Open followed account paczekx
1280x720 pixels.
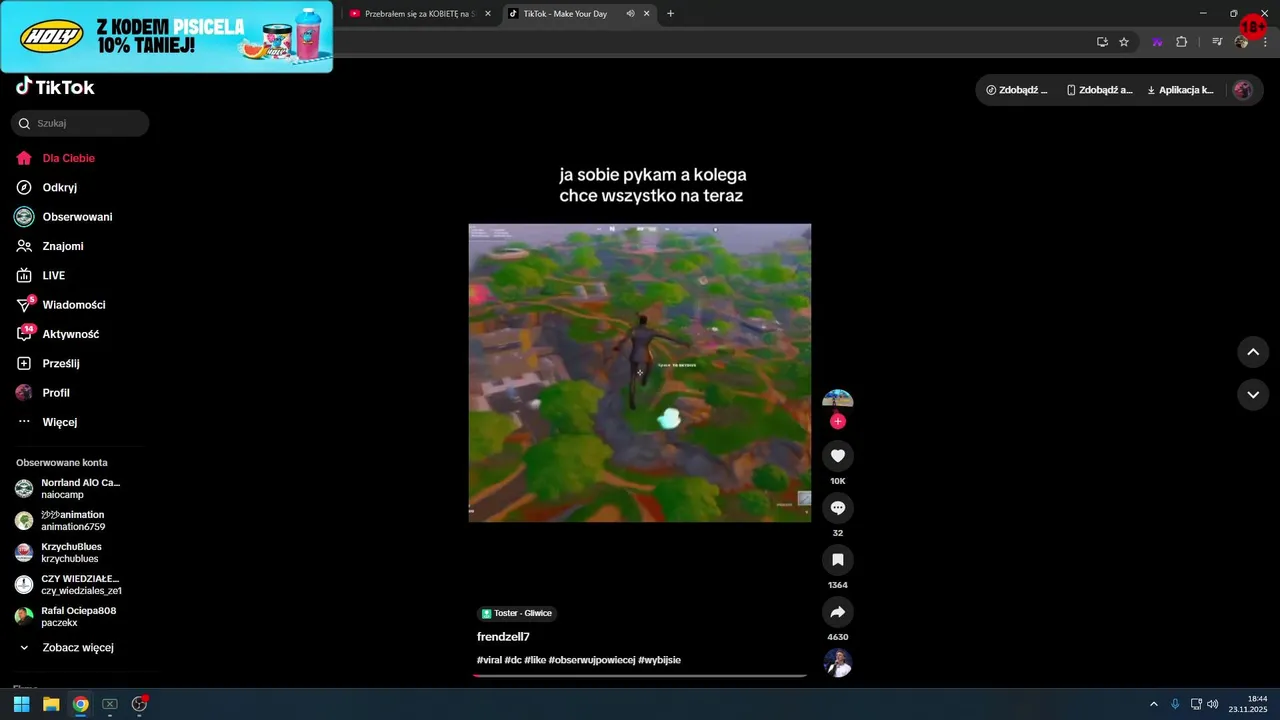[x=80, y=617]
